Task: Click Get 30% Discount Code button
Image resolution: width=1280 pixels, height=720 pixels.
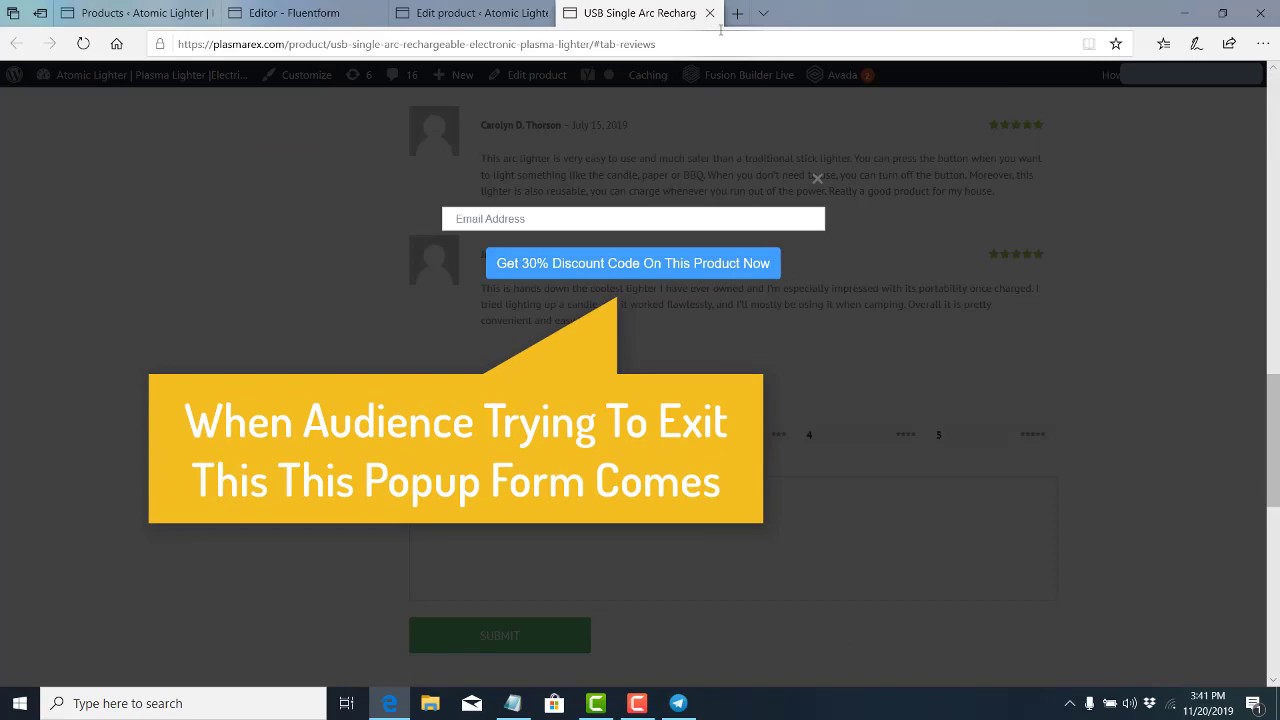Action: 633,263
